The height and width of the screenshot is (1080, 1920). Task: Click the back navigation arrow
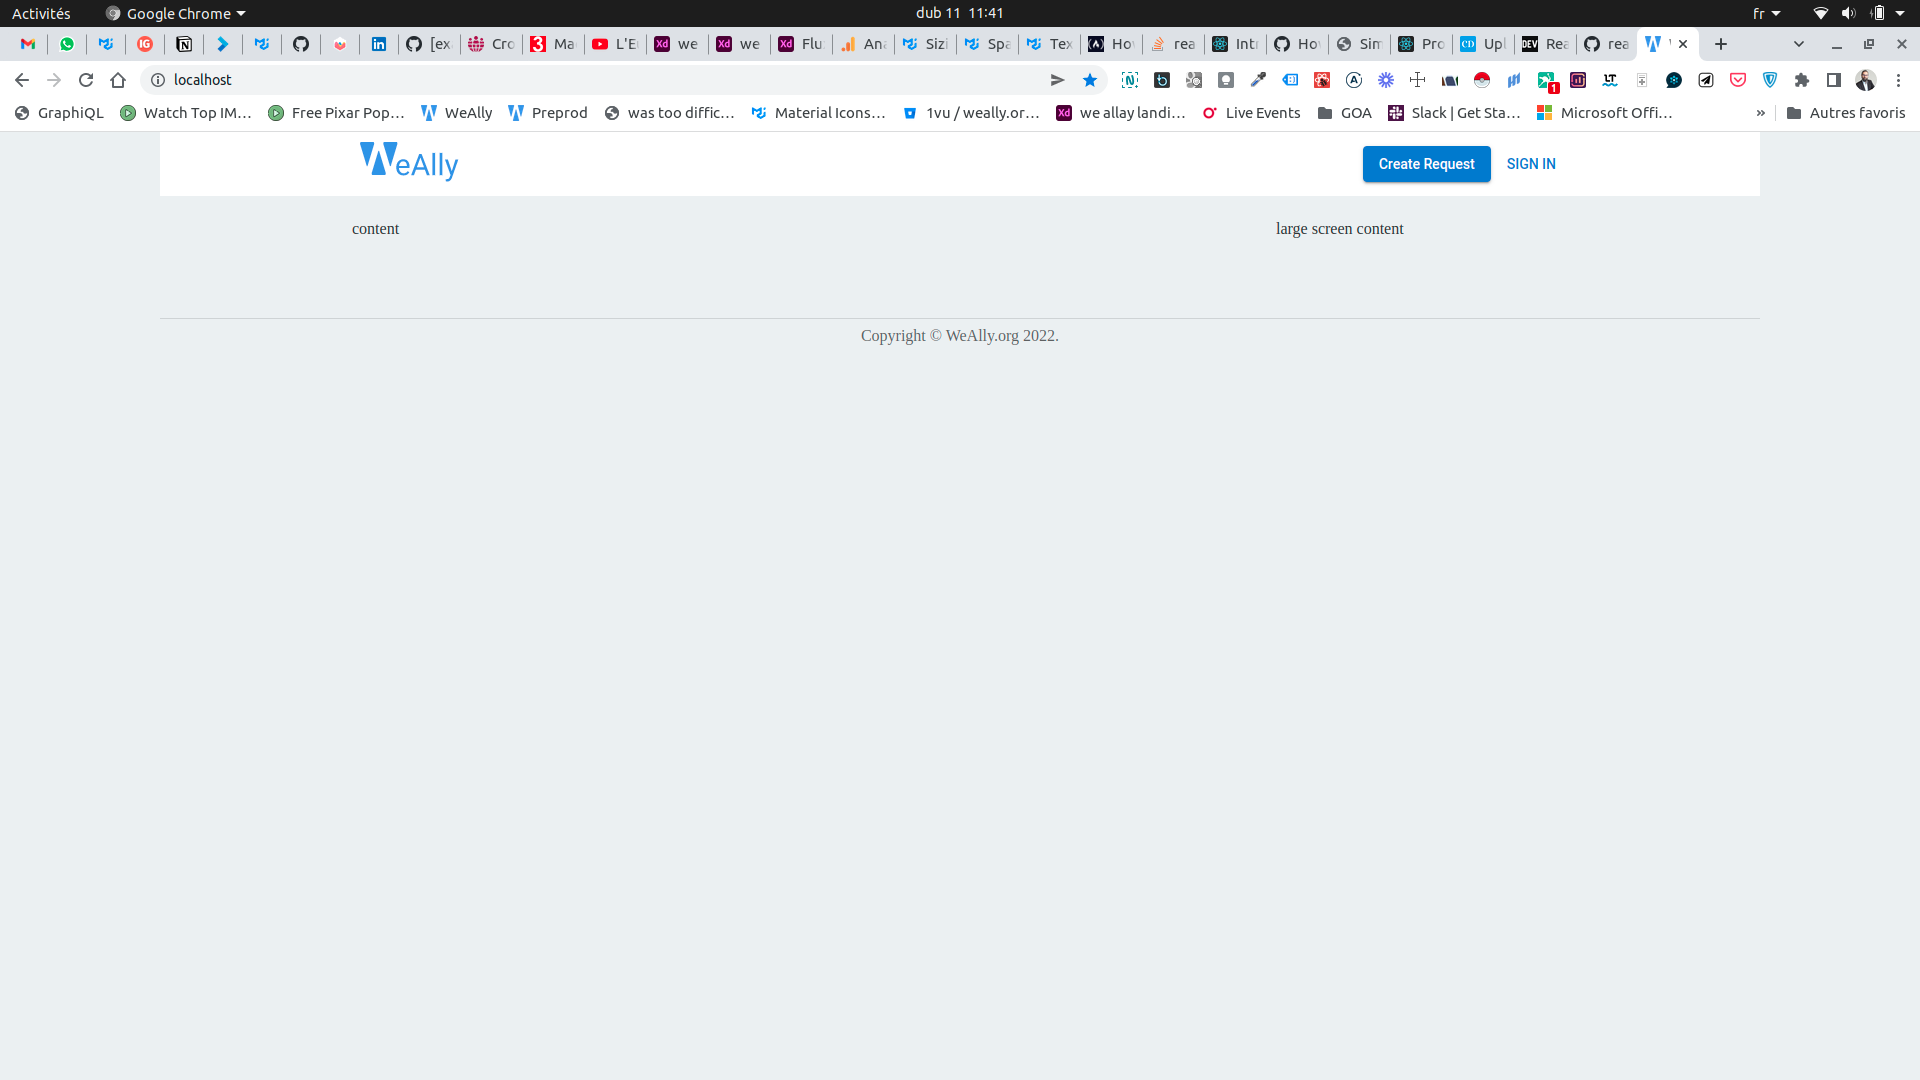click(21, 80)
